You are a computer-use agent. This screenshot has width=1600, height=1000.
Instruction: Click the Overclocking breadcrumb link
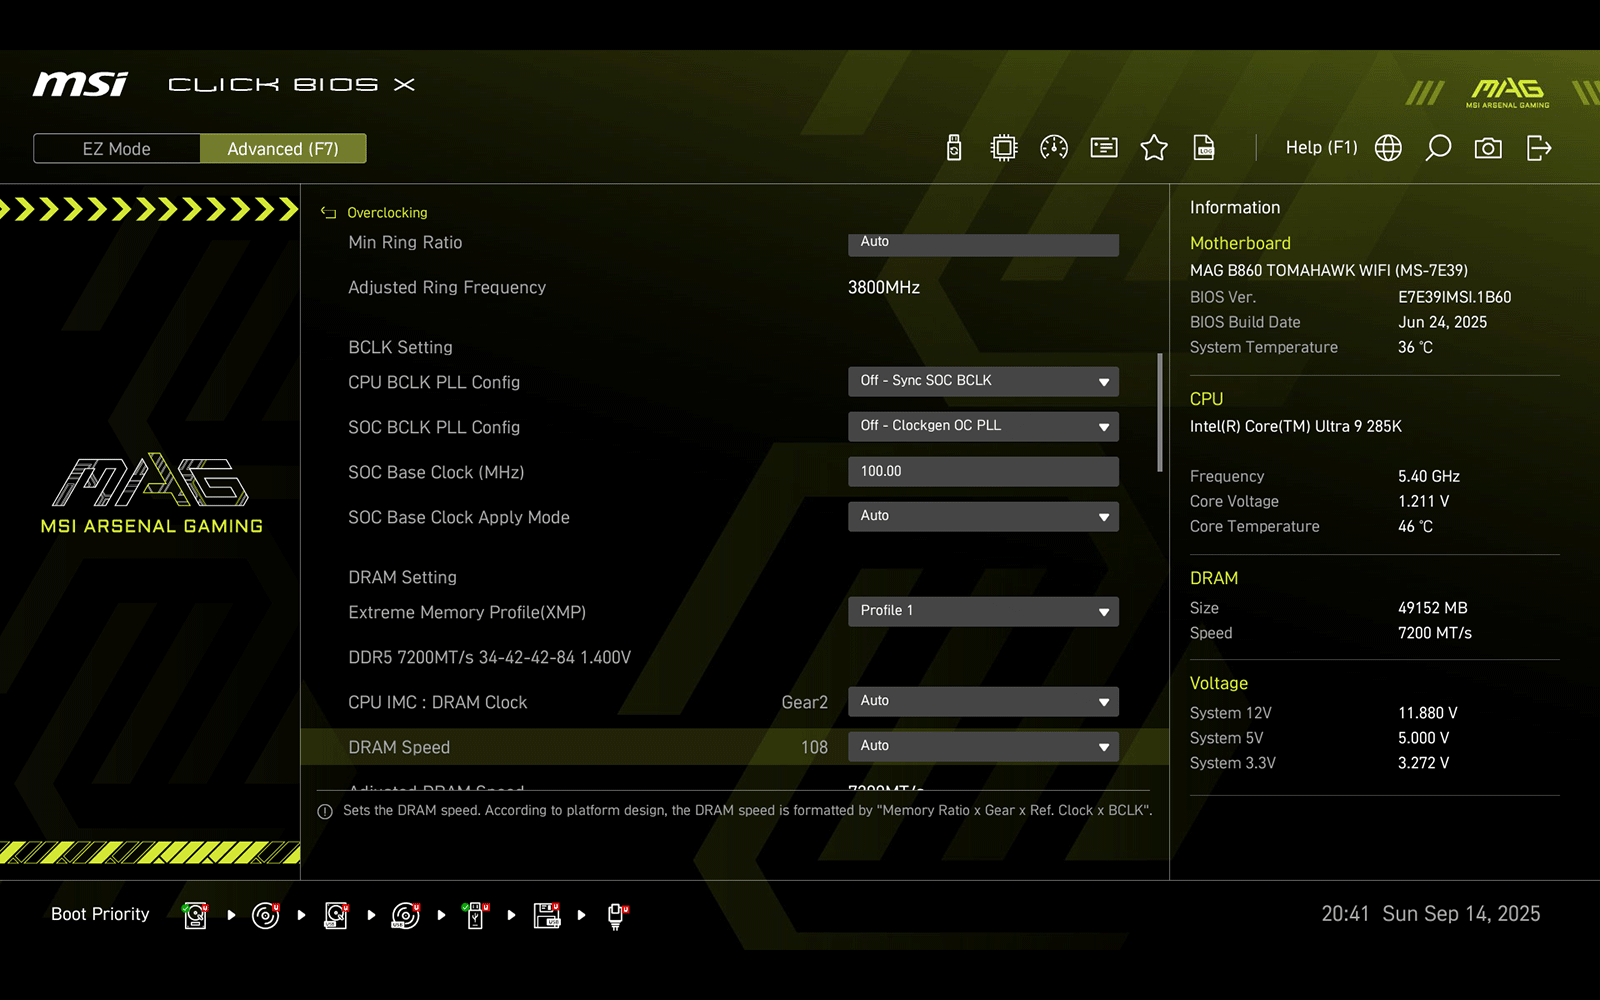coord(387,212)
